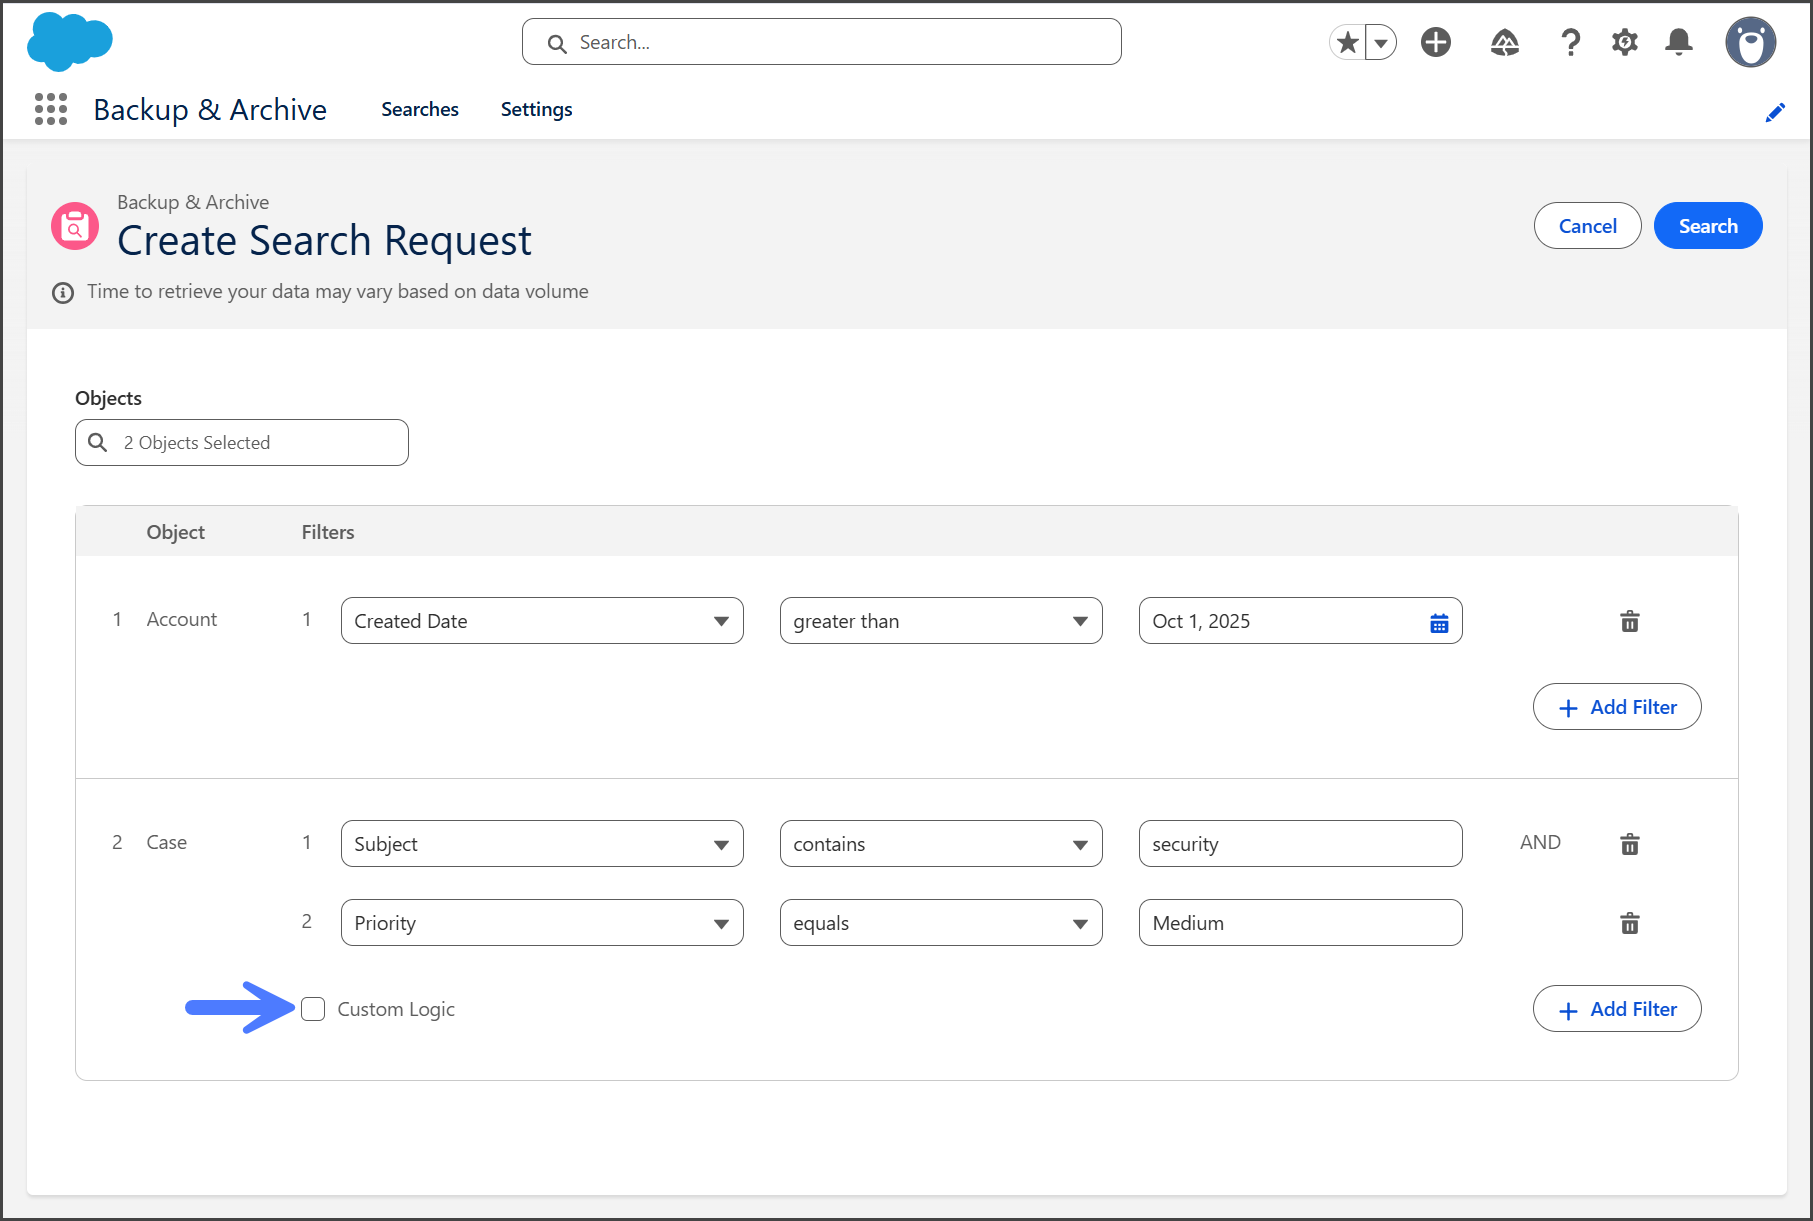Viewport: 1813px width, 1221px height.
Task: Switch to the Searches tab
Action: [x=419, y=109]
